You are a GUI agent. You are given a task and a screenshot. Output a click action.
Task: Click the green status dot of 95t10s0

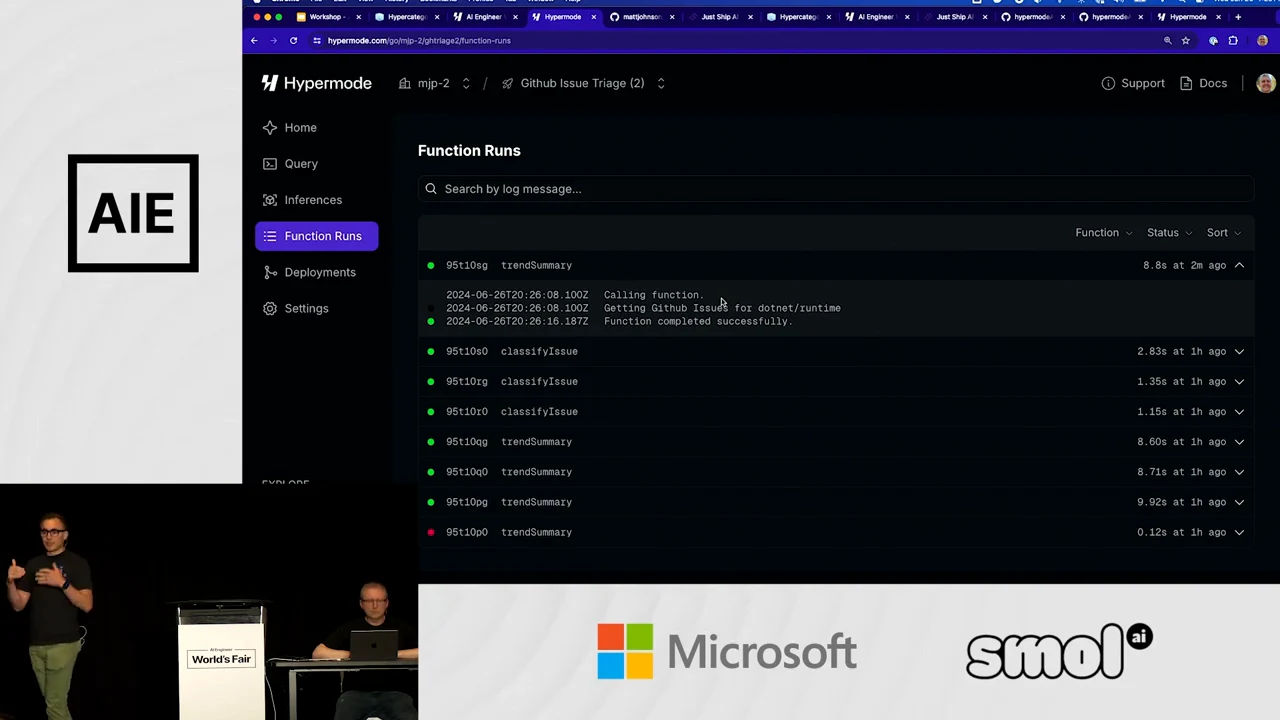pyautogui.click(x=431, y=351)
